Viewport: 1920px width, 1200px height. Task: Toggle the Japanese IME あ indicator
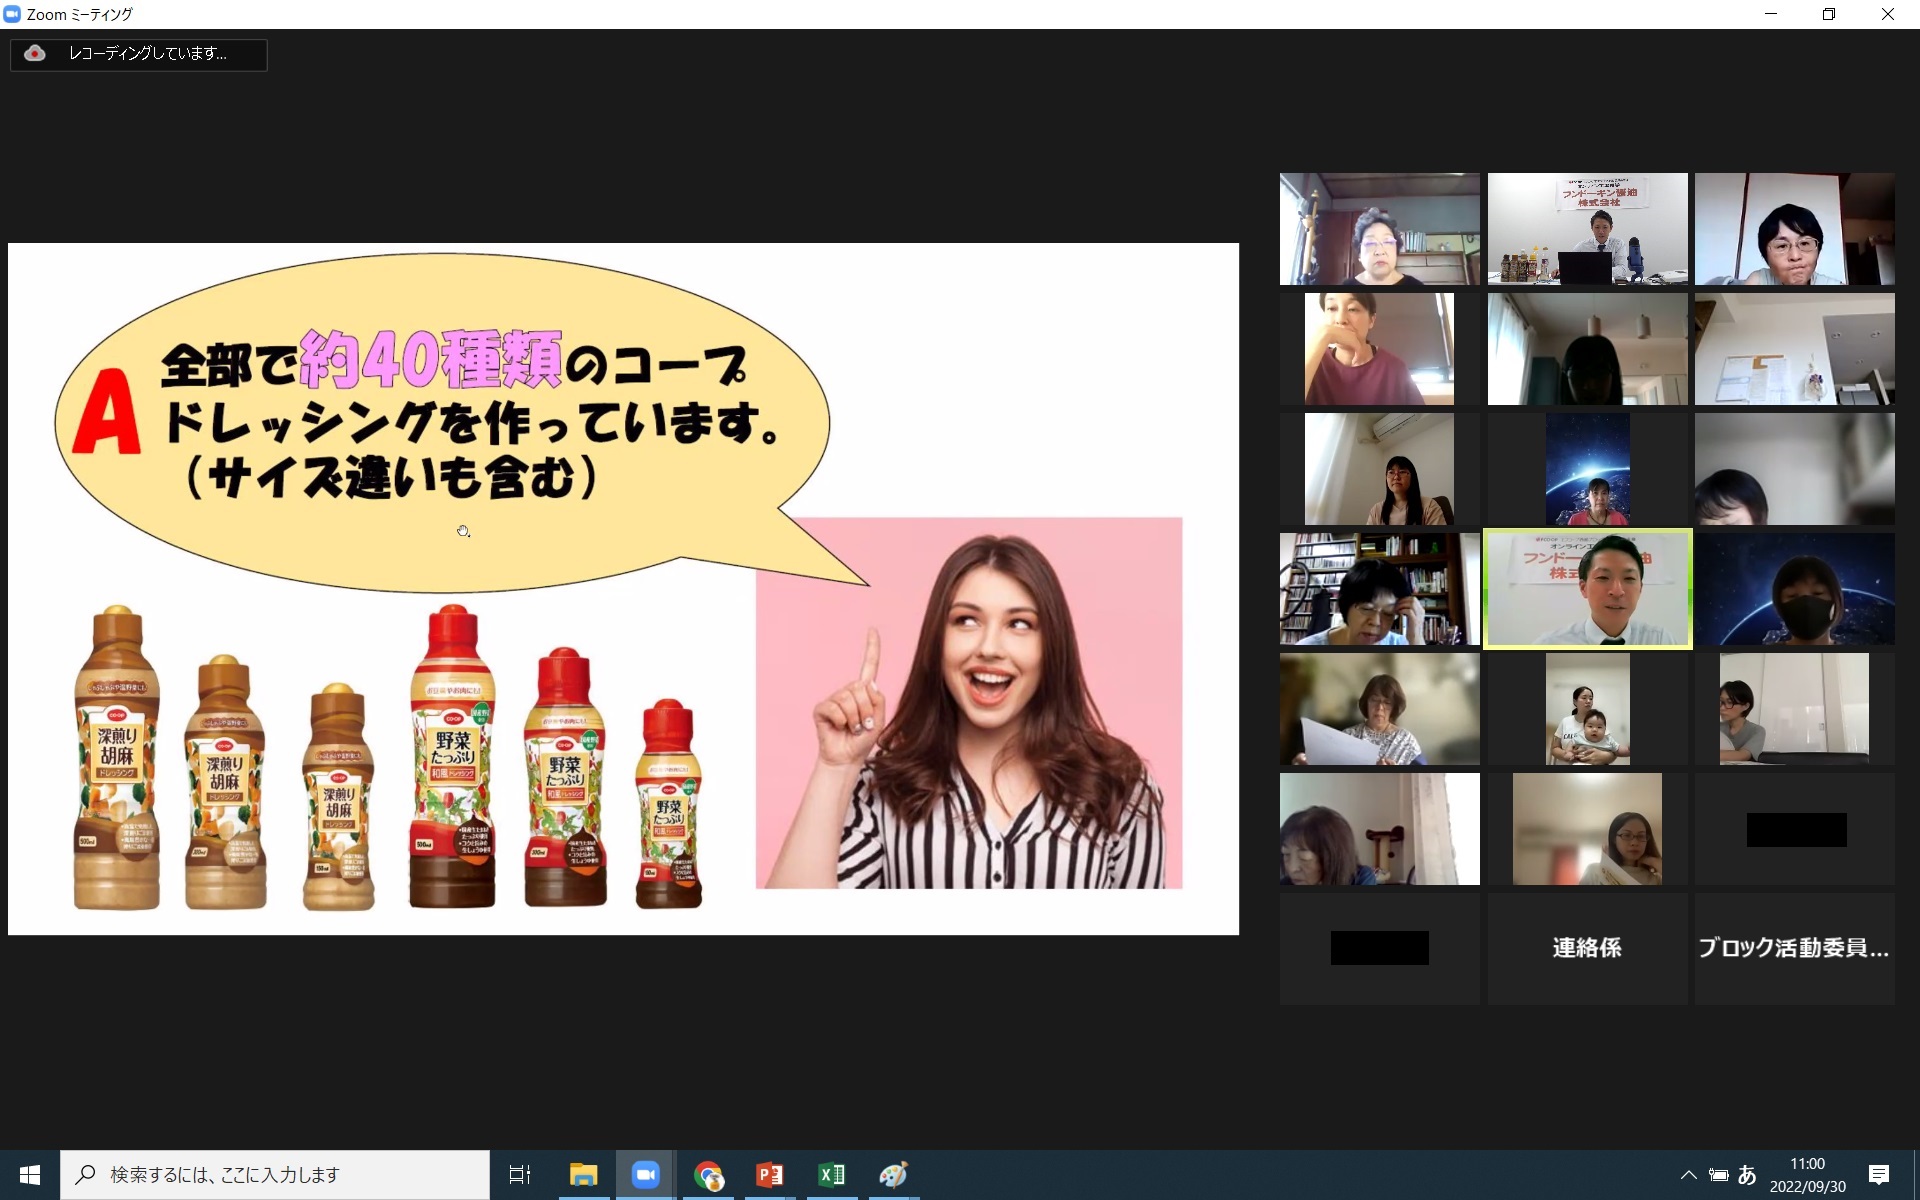click(x=1747, y=1175)
